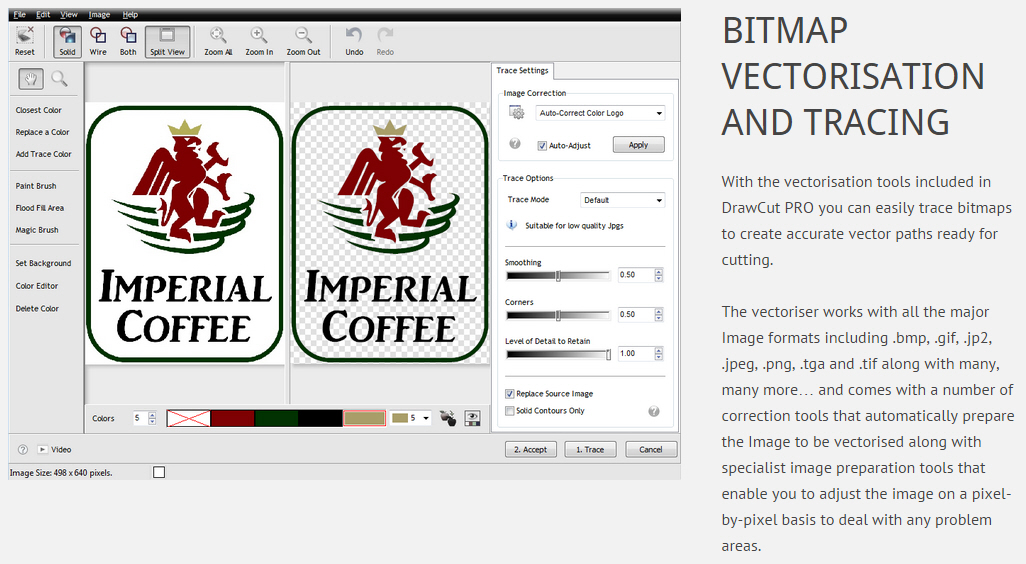Open the Image menu
The height and width of the screenshot is (564, 1026).
coord(99,14)
